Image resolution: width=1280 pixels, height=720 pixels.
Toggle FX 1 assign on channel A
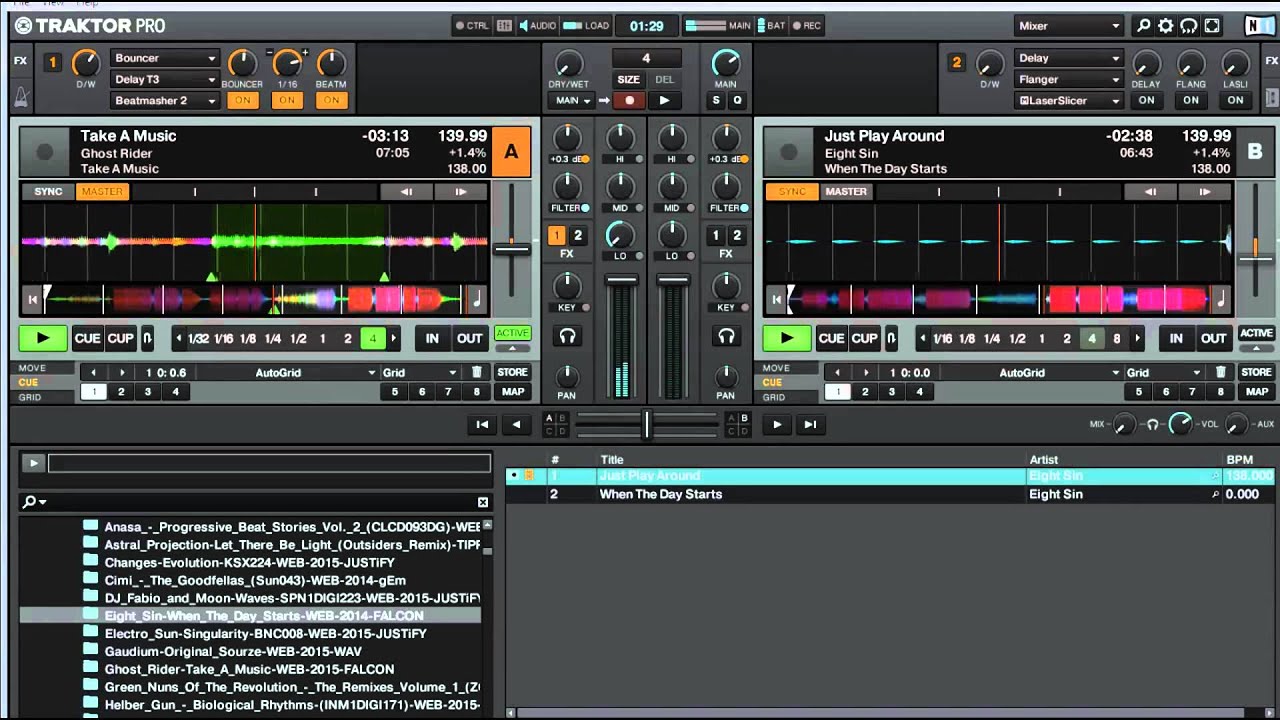tap(556, 236)
